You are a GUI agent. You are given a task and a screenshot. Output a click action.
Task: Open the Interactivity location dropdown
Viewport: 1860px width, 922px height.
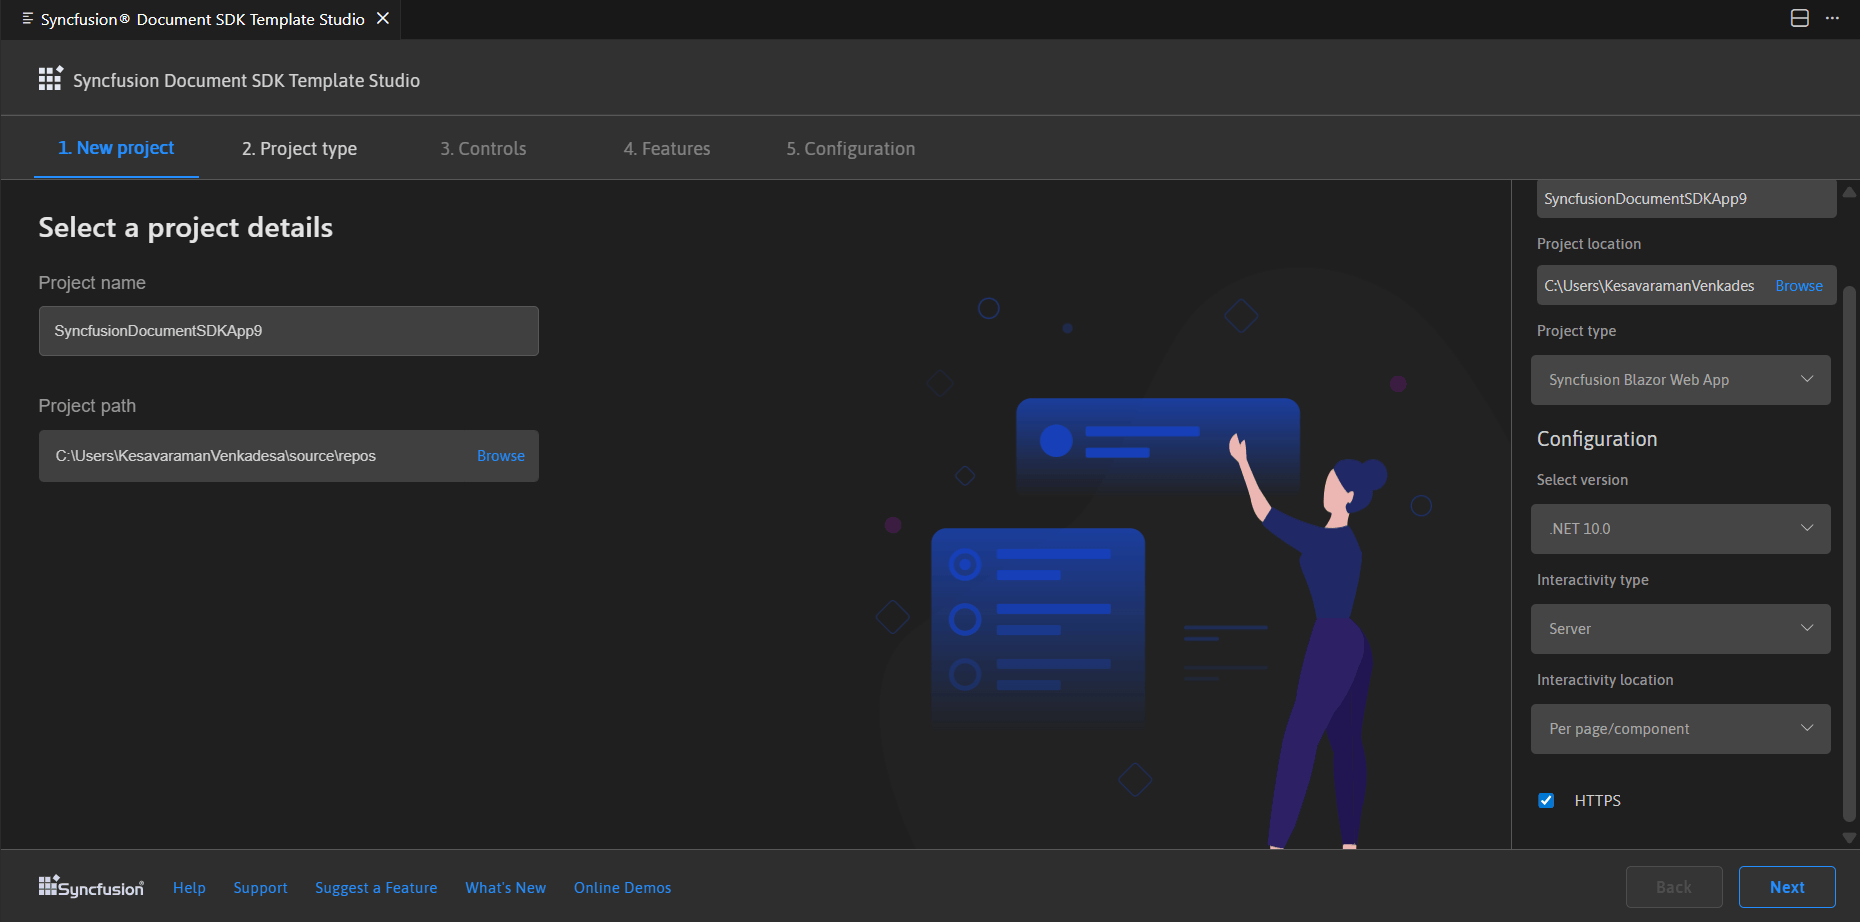tap(1680, 728)
